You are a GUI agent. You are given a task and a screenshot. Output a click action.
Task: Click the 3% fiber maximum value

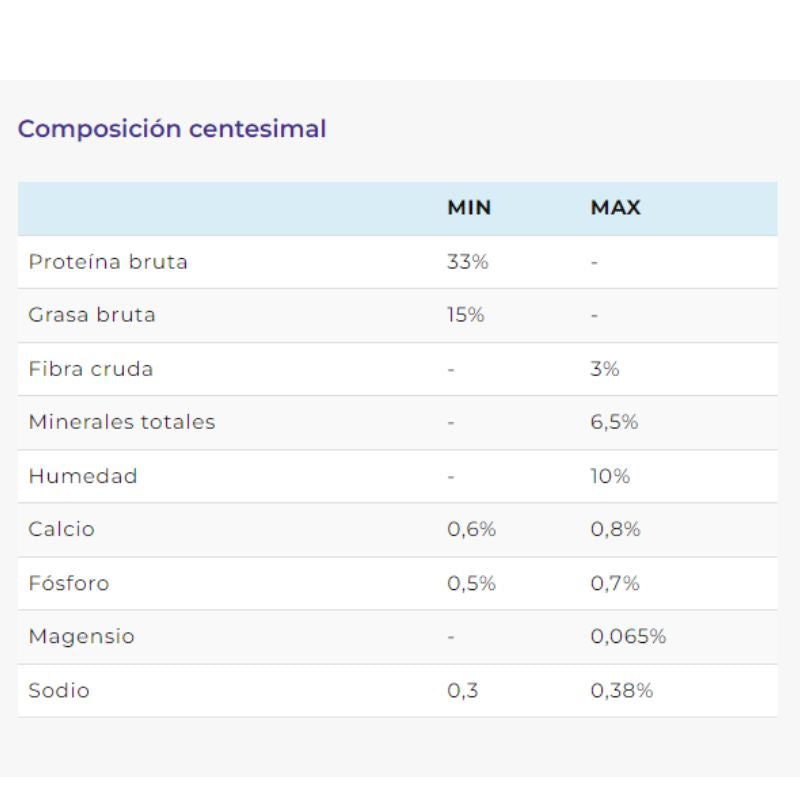pyautogui.click(x=605, y=369)
